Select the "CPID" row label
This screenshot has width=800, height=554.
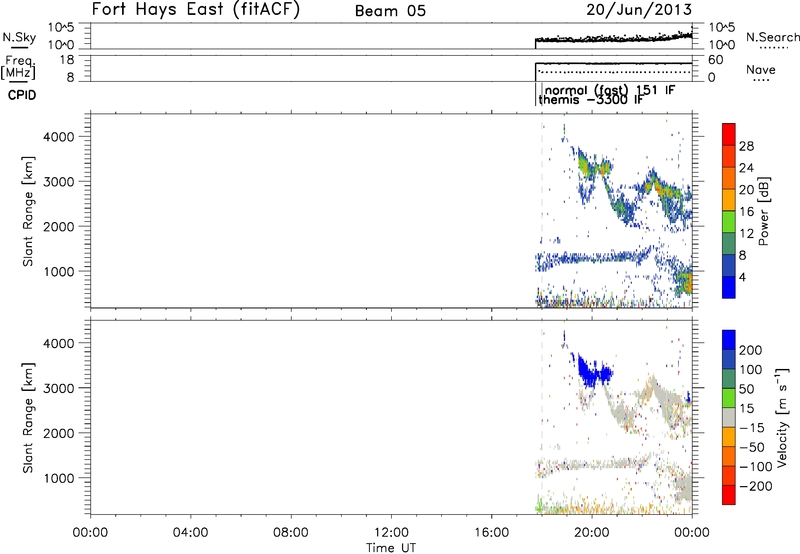pos(22,95)
